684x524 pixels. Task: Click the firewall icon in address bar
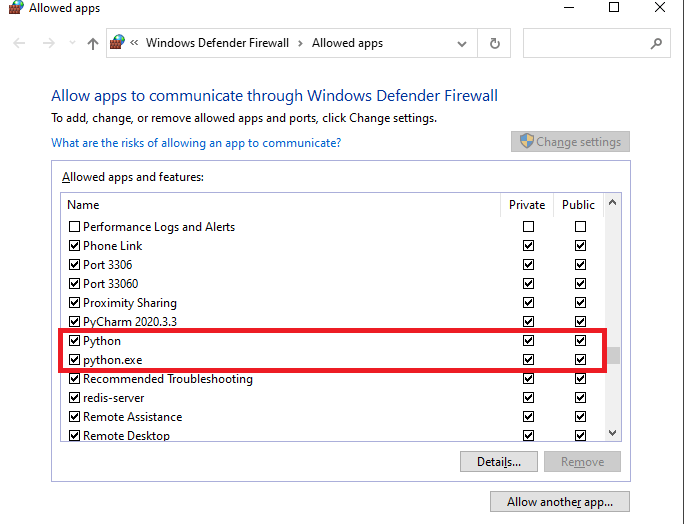tap(118, 43)
